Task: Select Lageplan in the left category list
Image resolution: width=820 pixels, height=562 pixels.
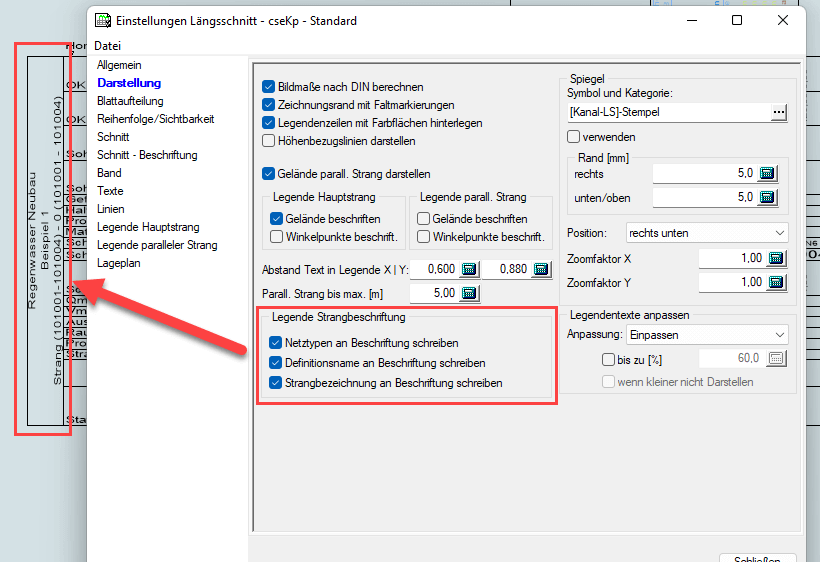Action: (x=120, y=263)
